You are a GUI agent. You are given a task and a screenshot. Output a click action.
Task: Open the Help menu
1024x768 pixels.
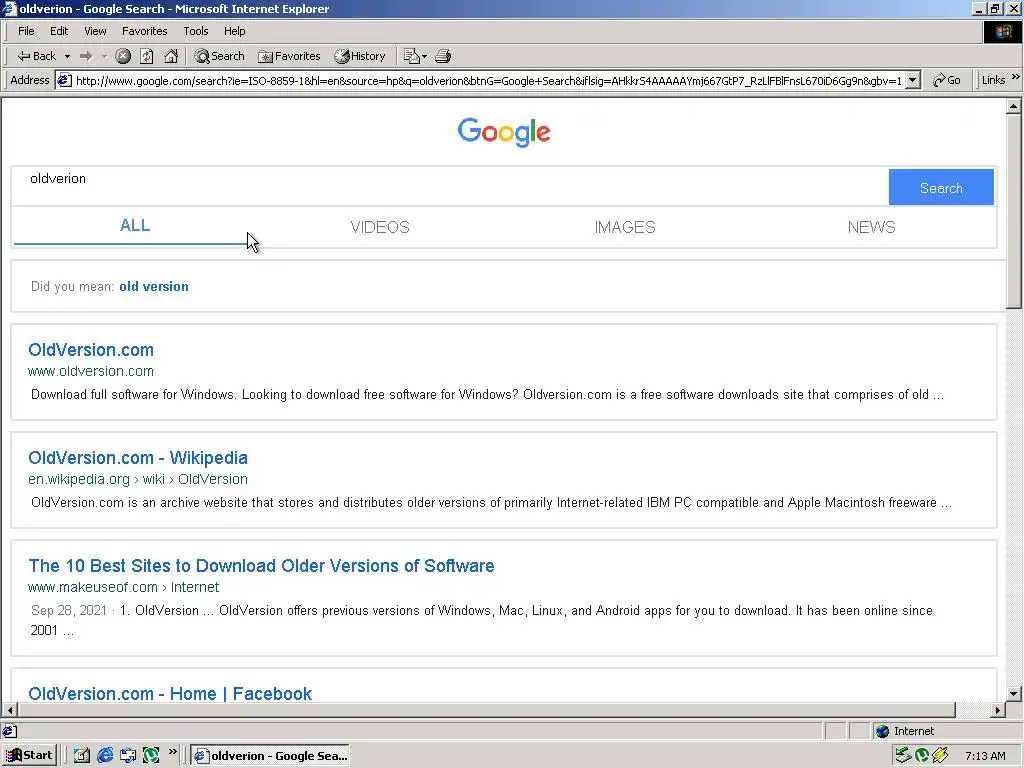click(234, 31)
